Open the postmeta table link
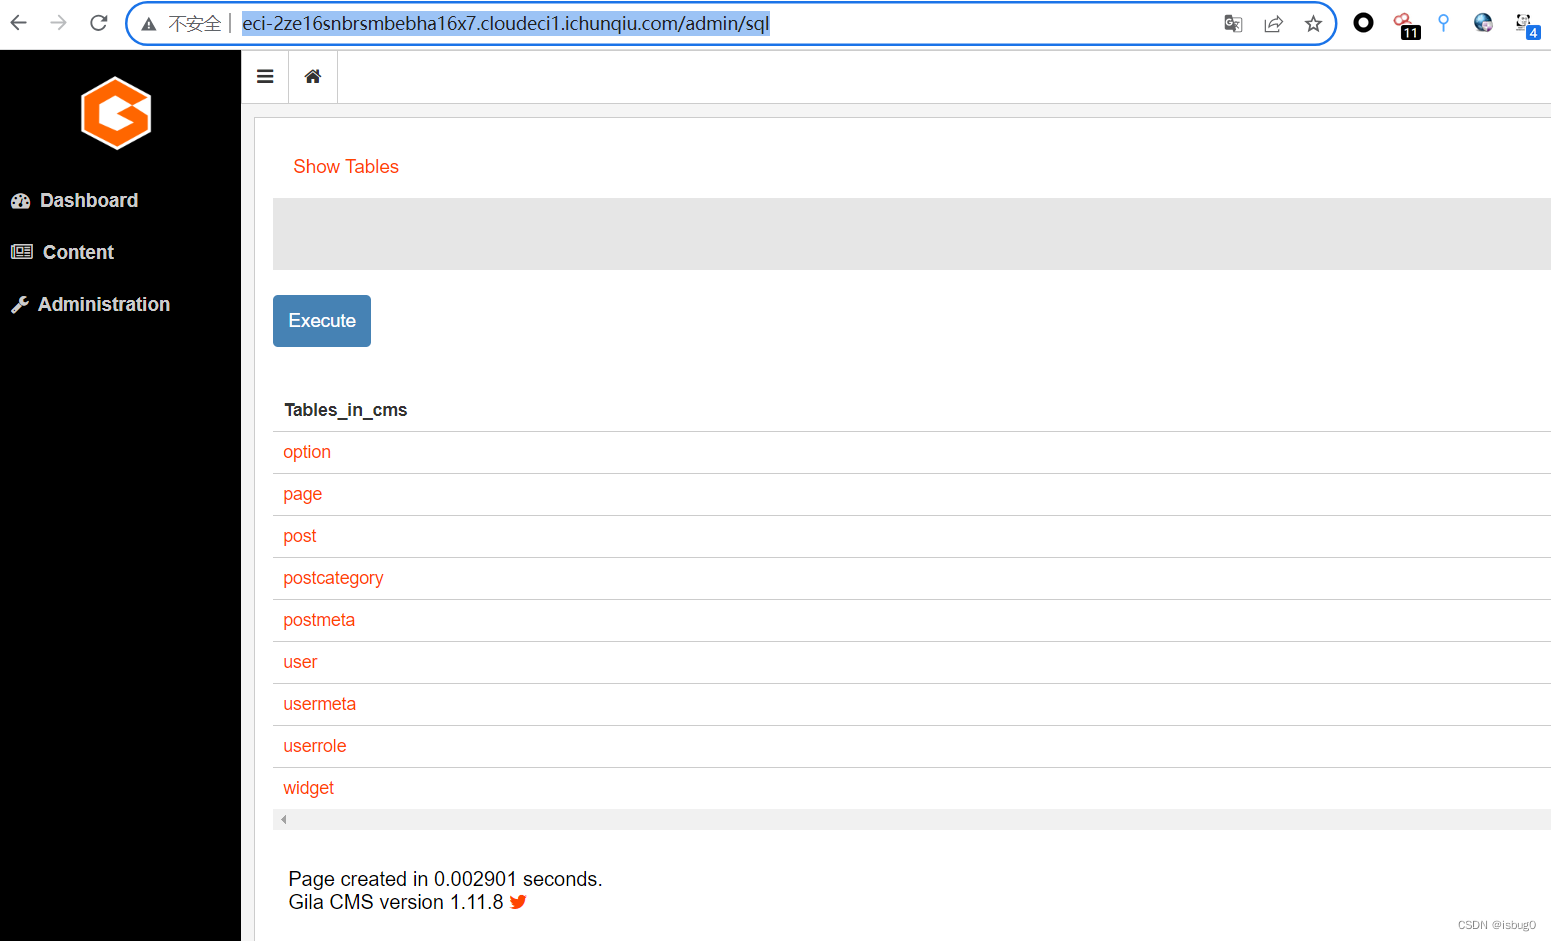1551x941 pixels. (319, 620)
